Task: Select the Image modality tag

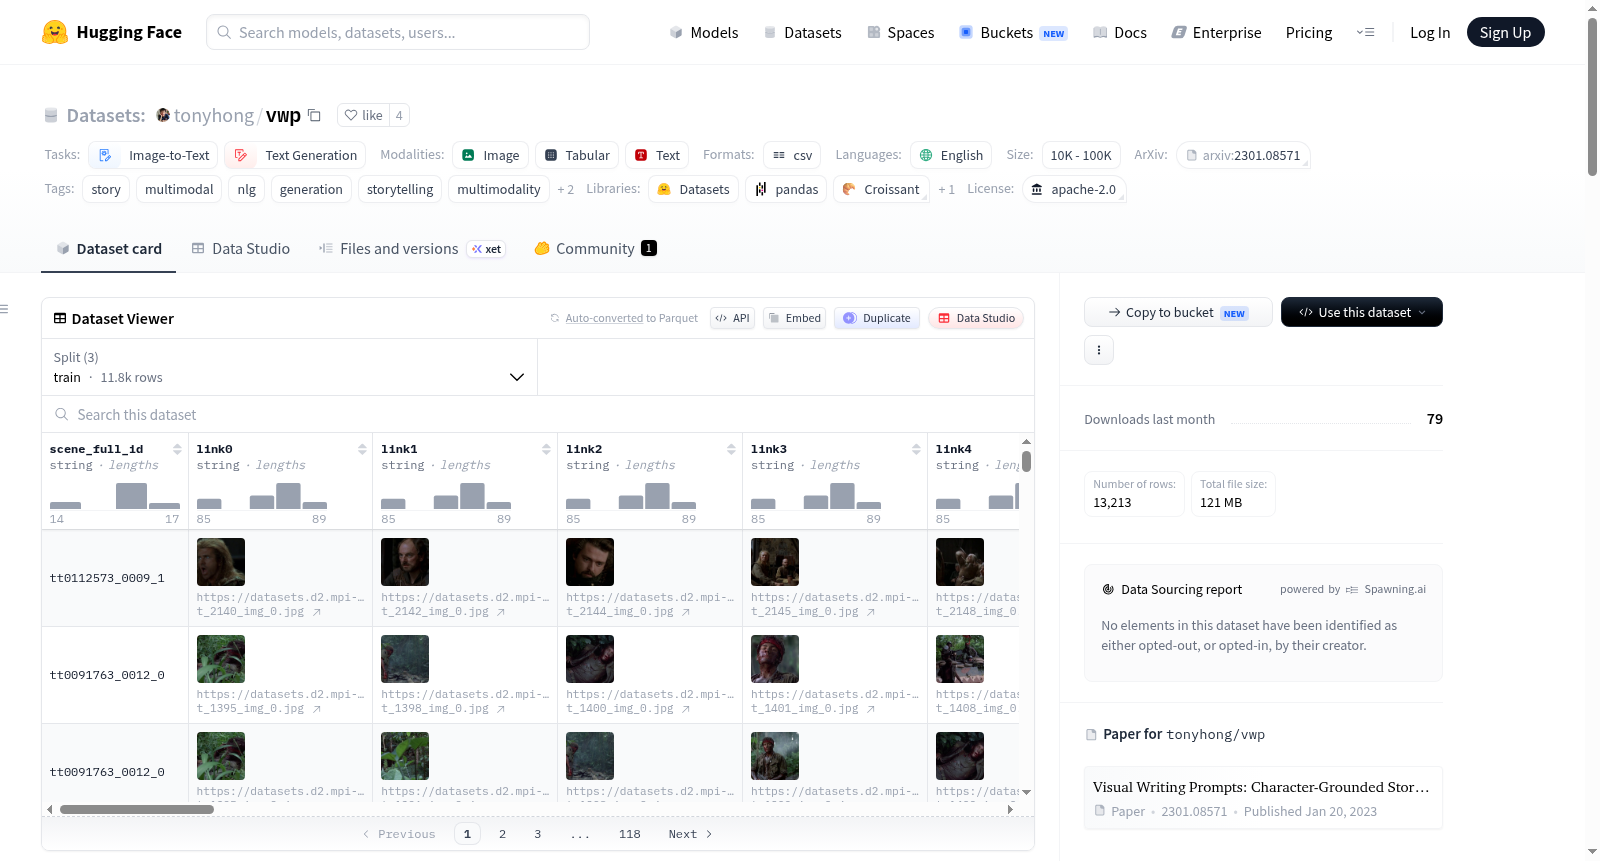Action: 490,155
